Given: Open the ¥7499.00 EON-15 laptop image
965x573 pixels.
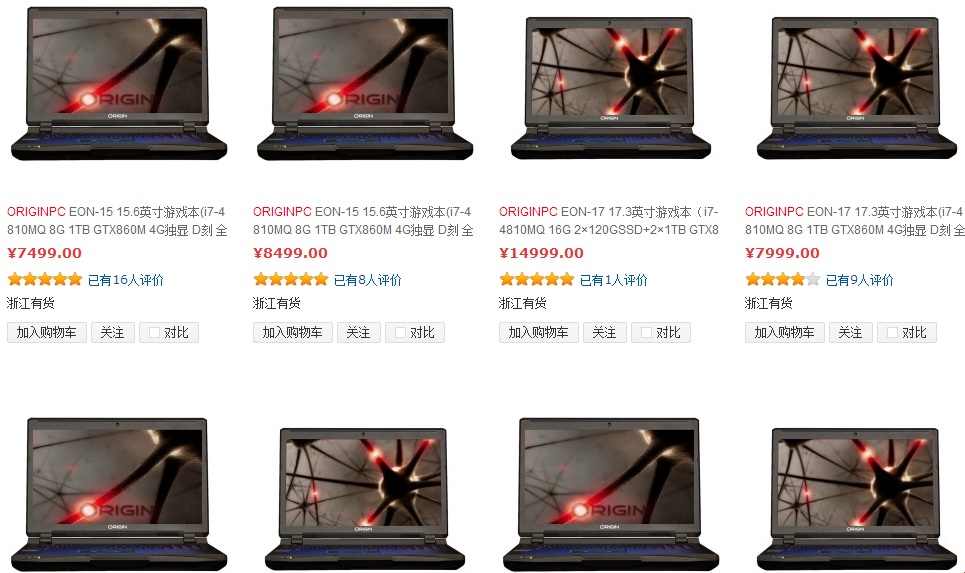Looking at the screenshot, I should [x=119, y=84].
